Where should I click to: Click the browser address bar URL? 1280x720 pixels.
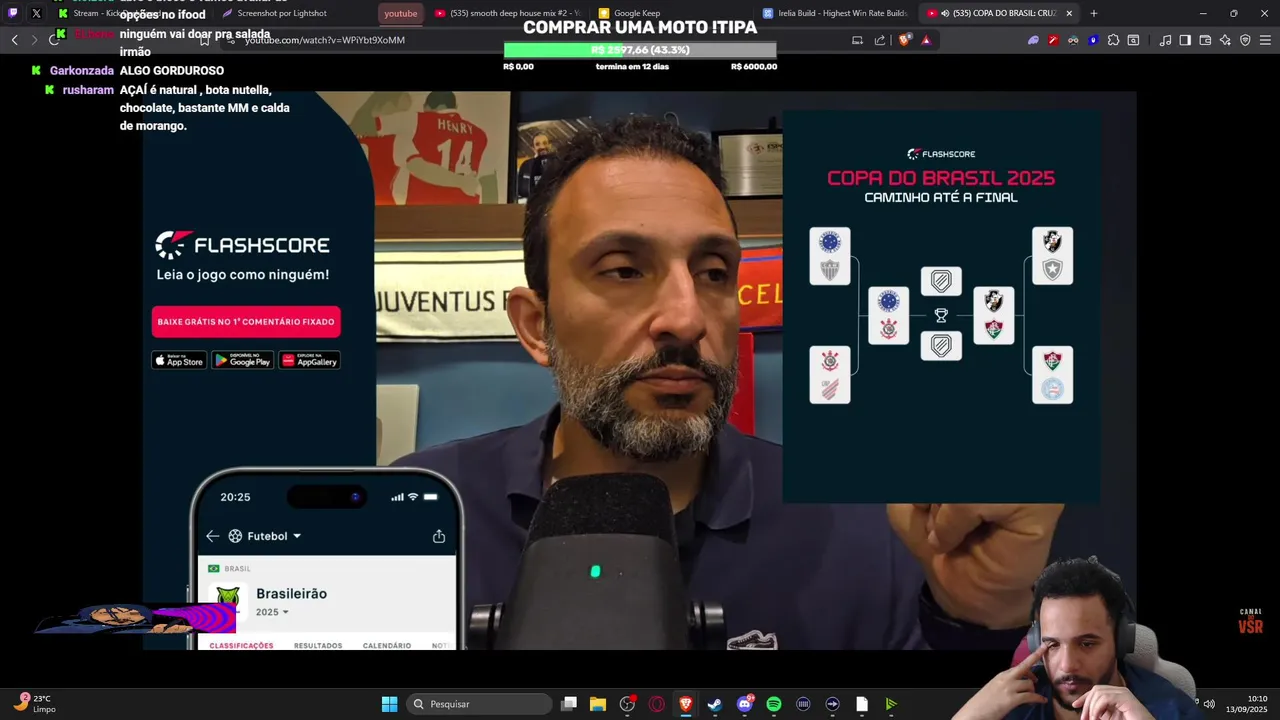tap(325, 40)
